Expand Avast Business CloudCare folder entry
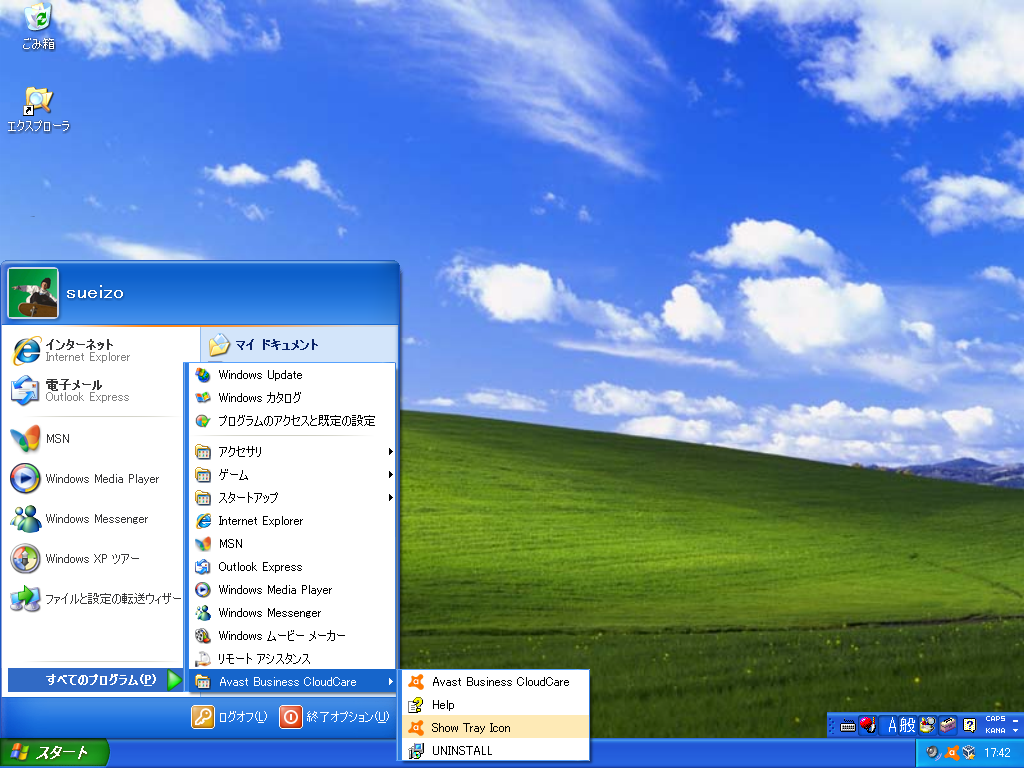Image resolution: width=1024 pixels, height=768 pixels. [x=292, y=682]
